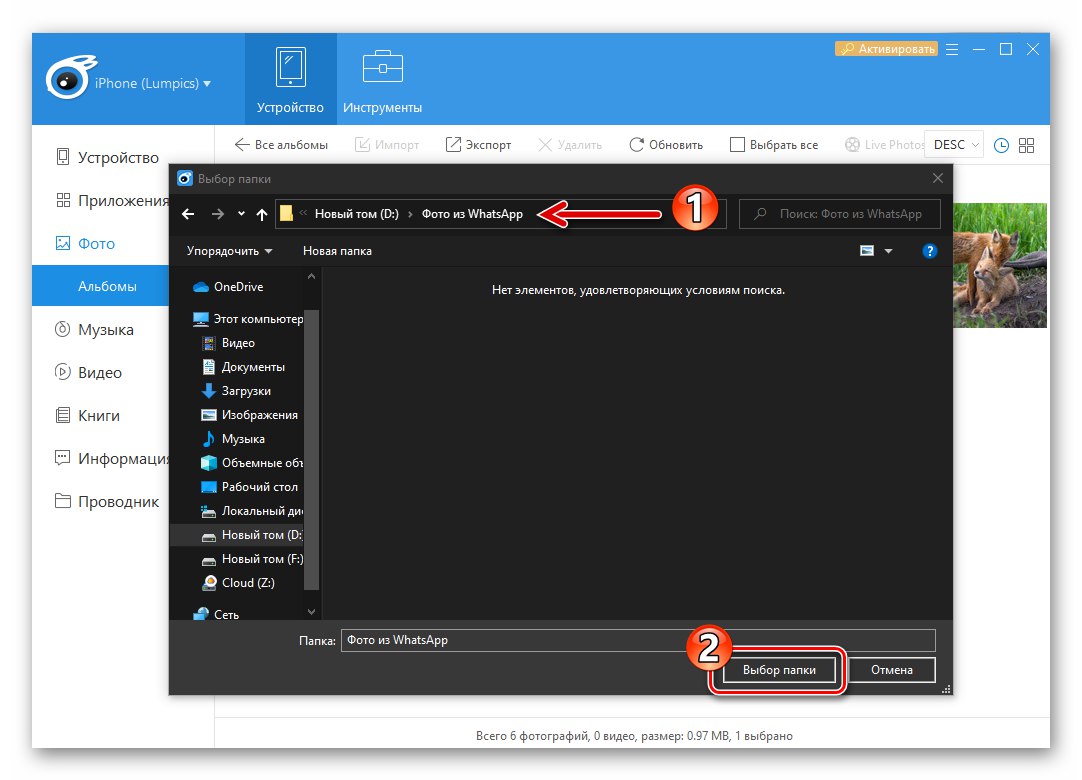Open Приложения section in iTools sidebar
1082x780 pixels.
112,201
